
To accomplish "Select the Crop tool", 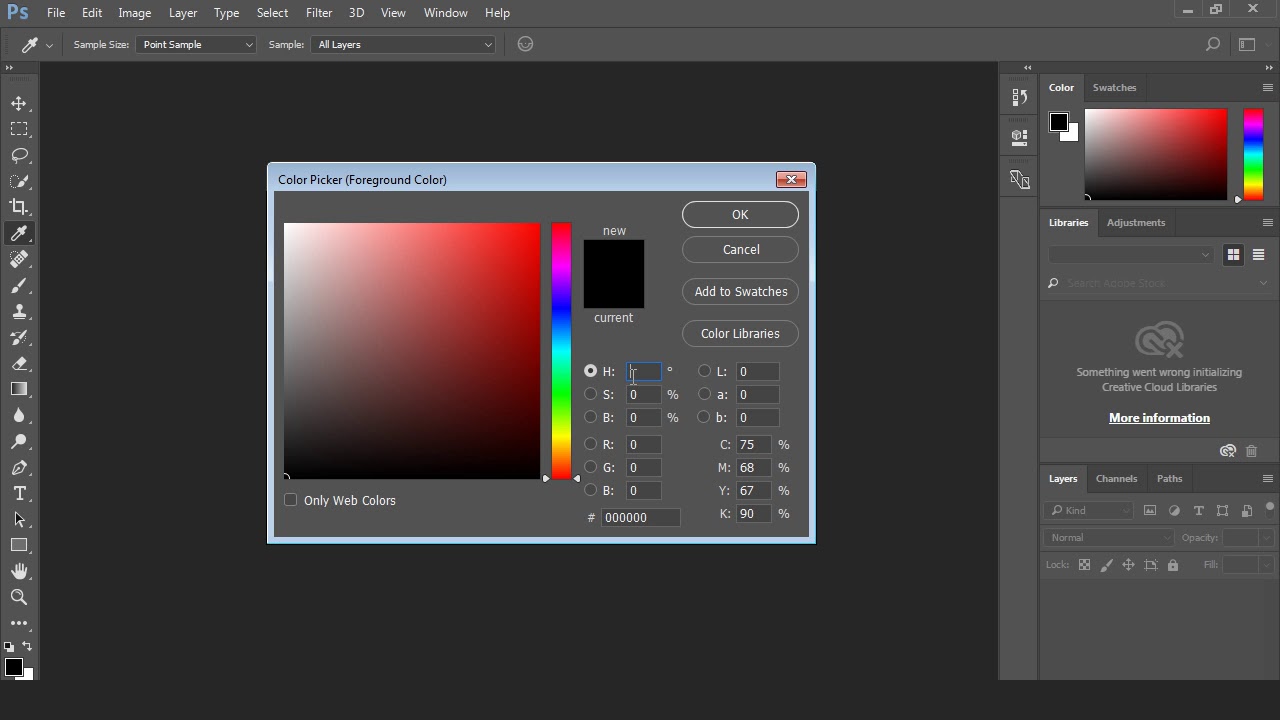I will click(19, 207).
